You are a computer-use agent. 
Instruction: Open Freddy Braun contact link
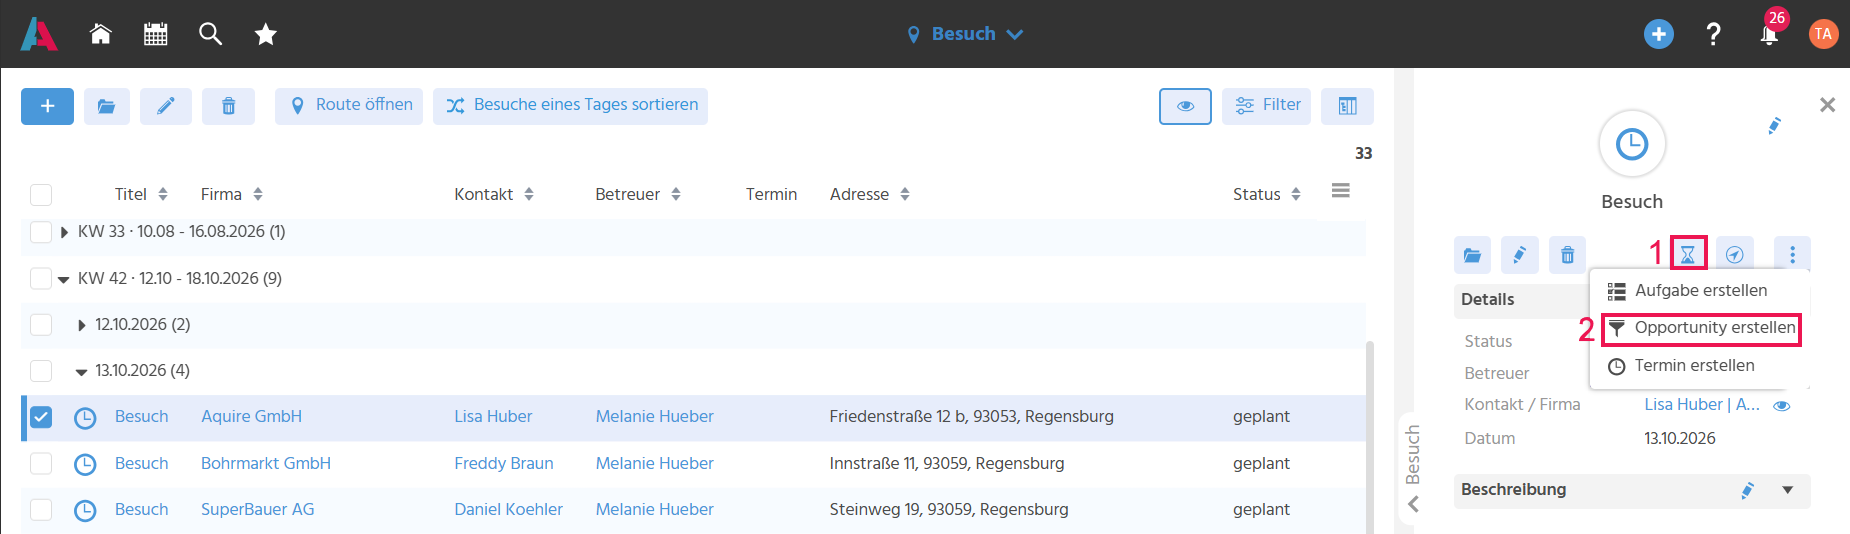(504, 464)
